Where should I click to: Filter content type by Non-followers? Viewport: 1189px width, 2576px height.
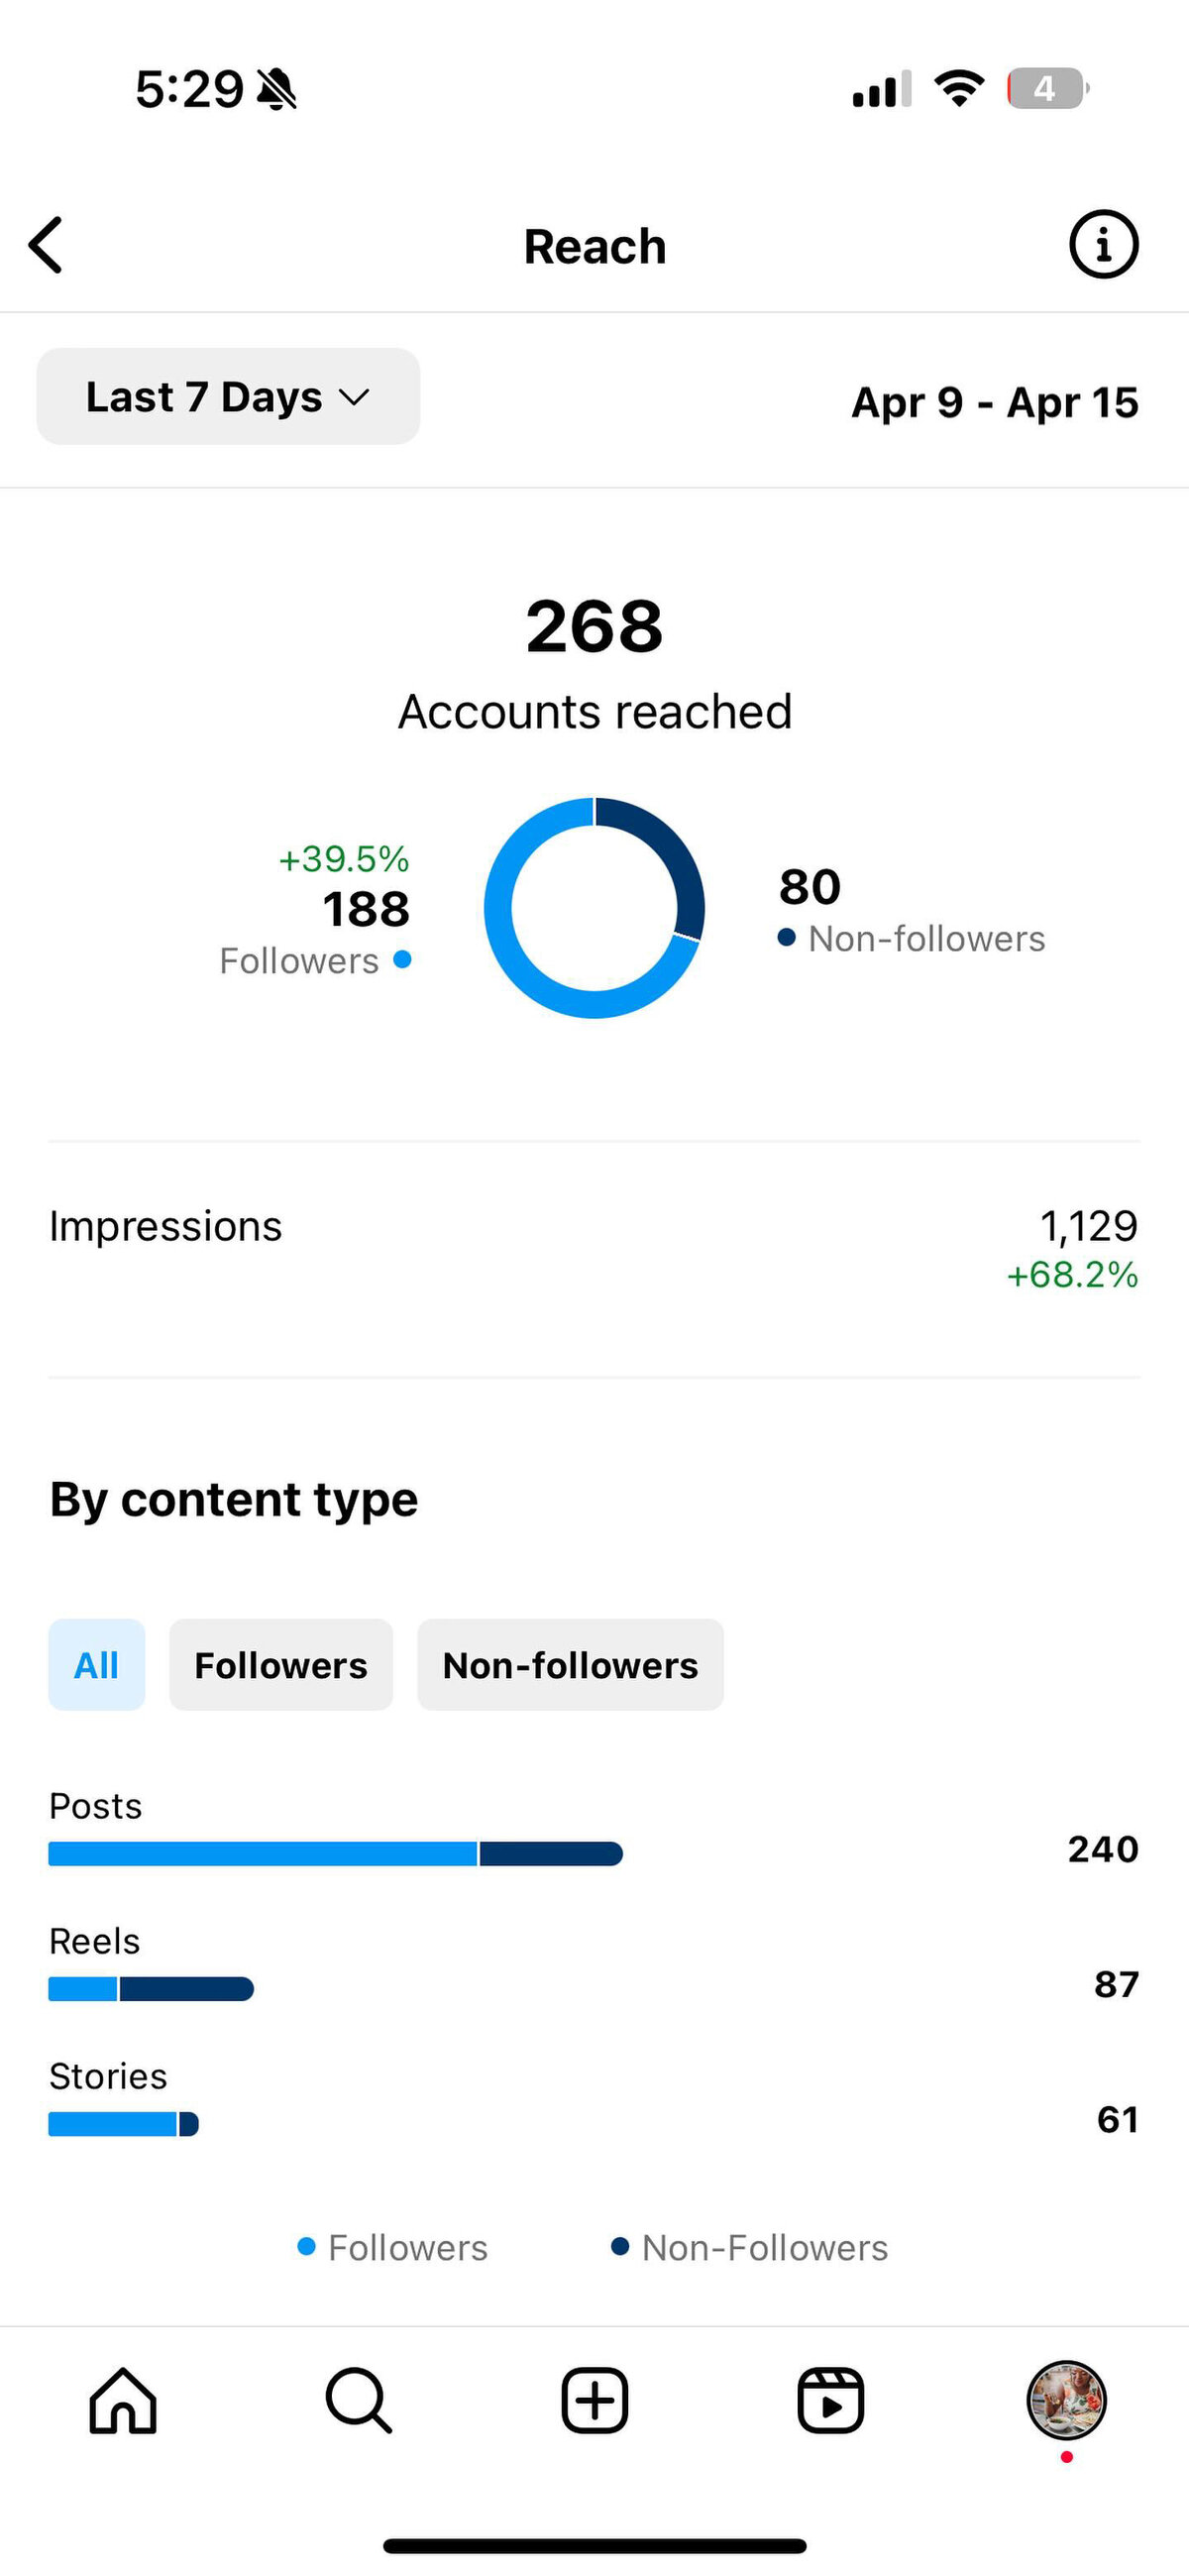pyautogui.click(x=570, y=1665)
